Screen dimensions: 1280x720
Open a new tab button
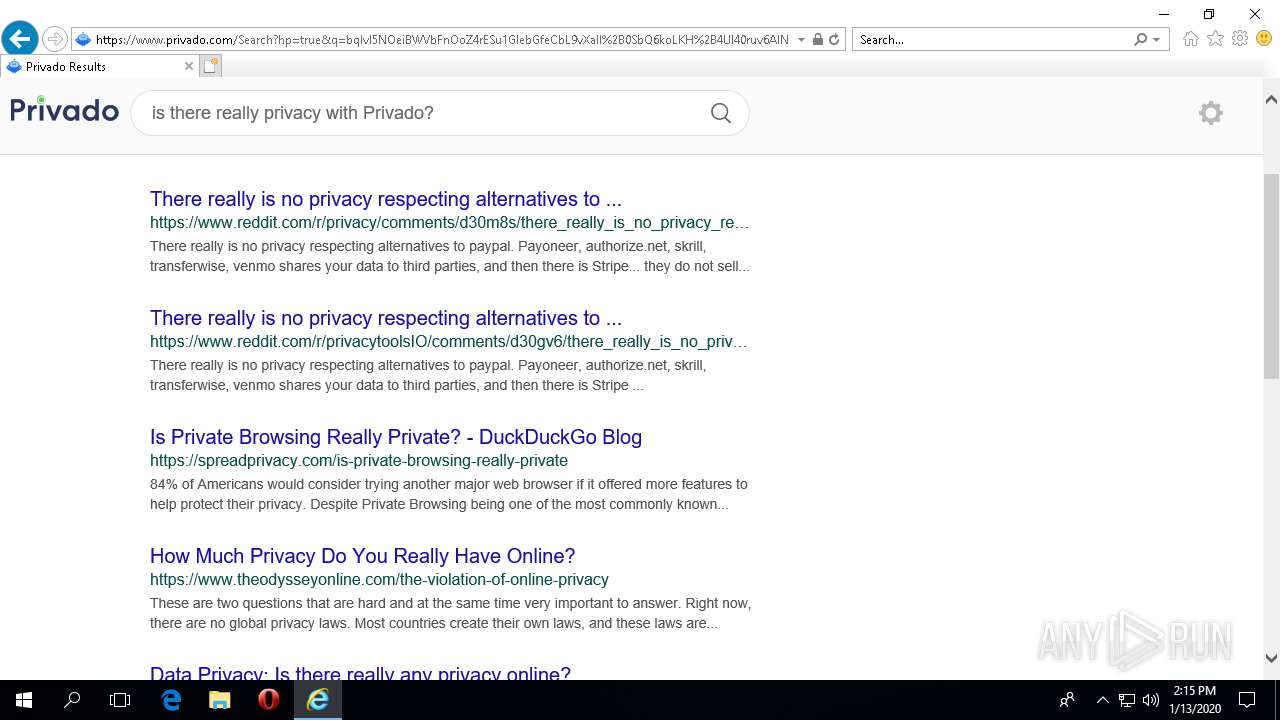click(x=210, y=66)
